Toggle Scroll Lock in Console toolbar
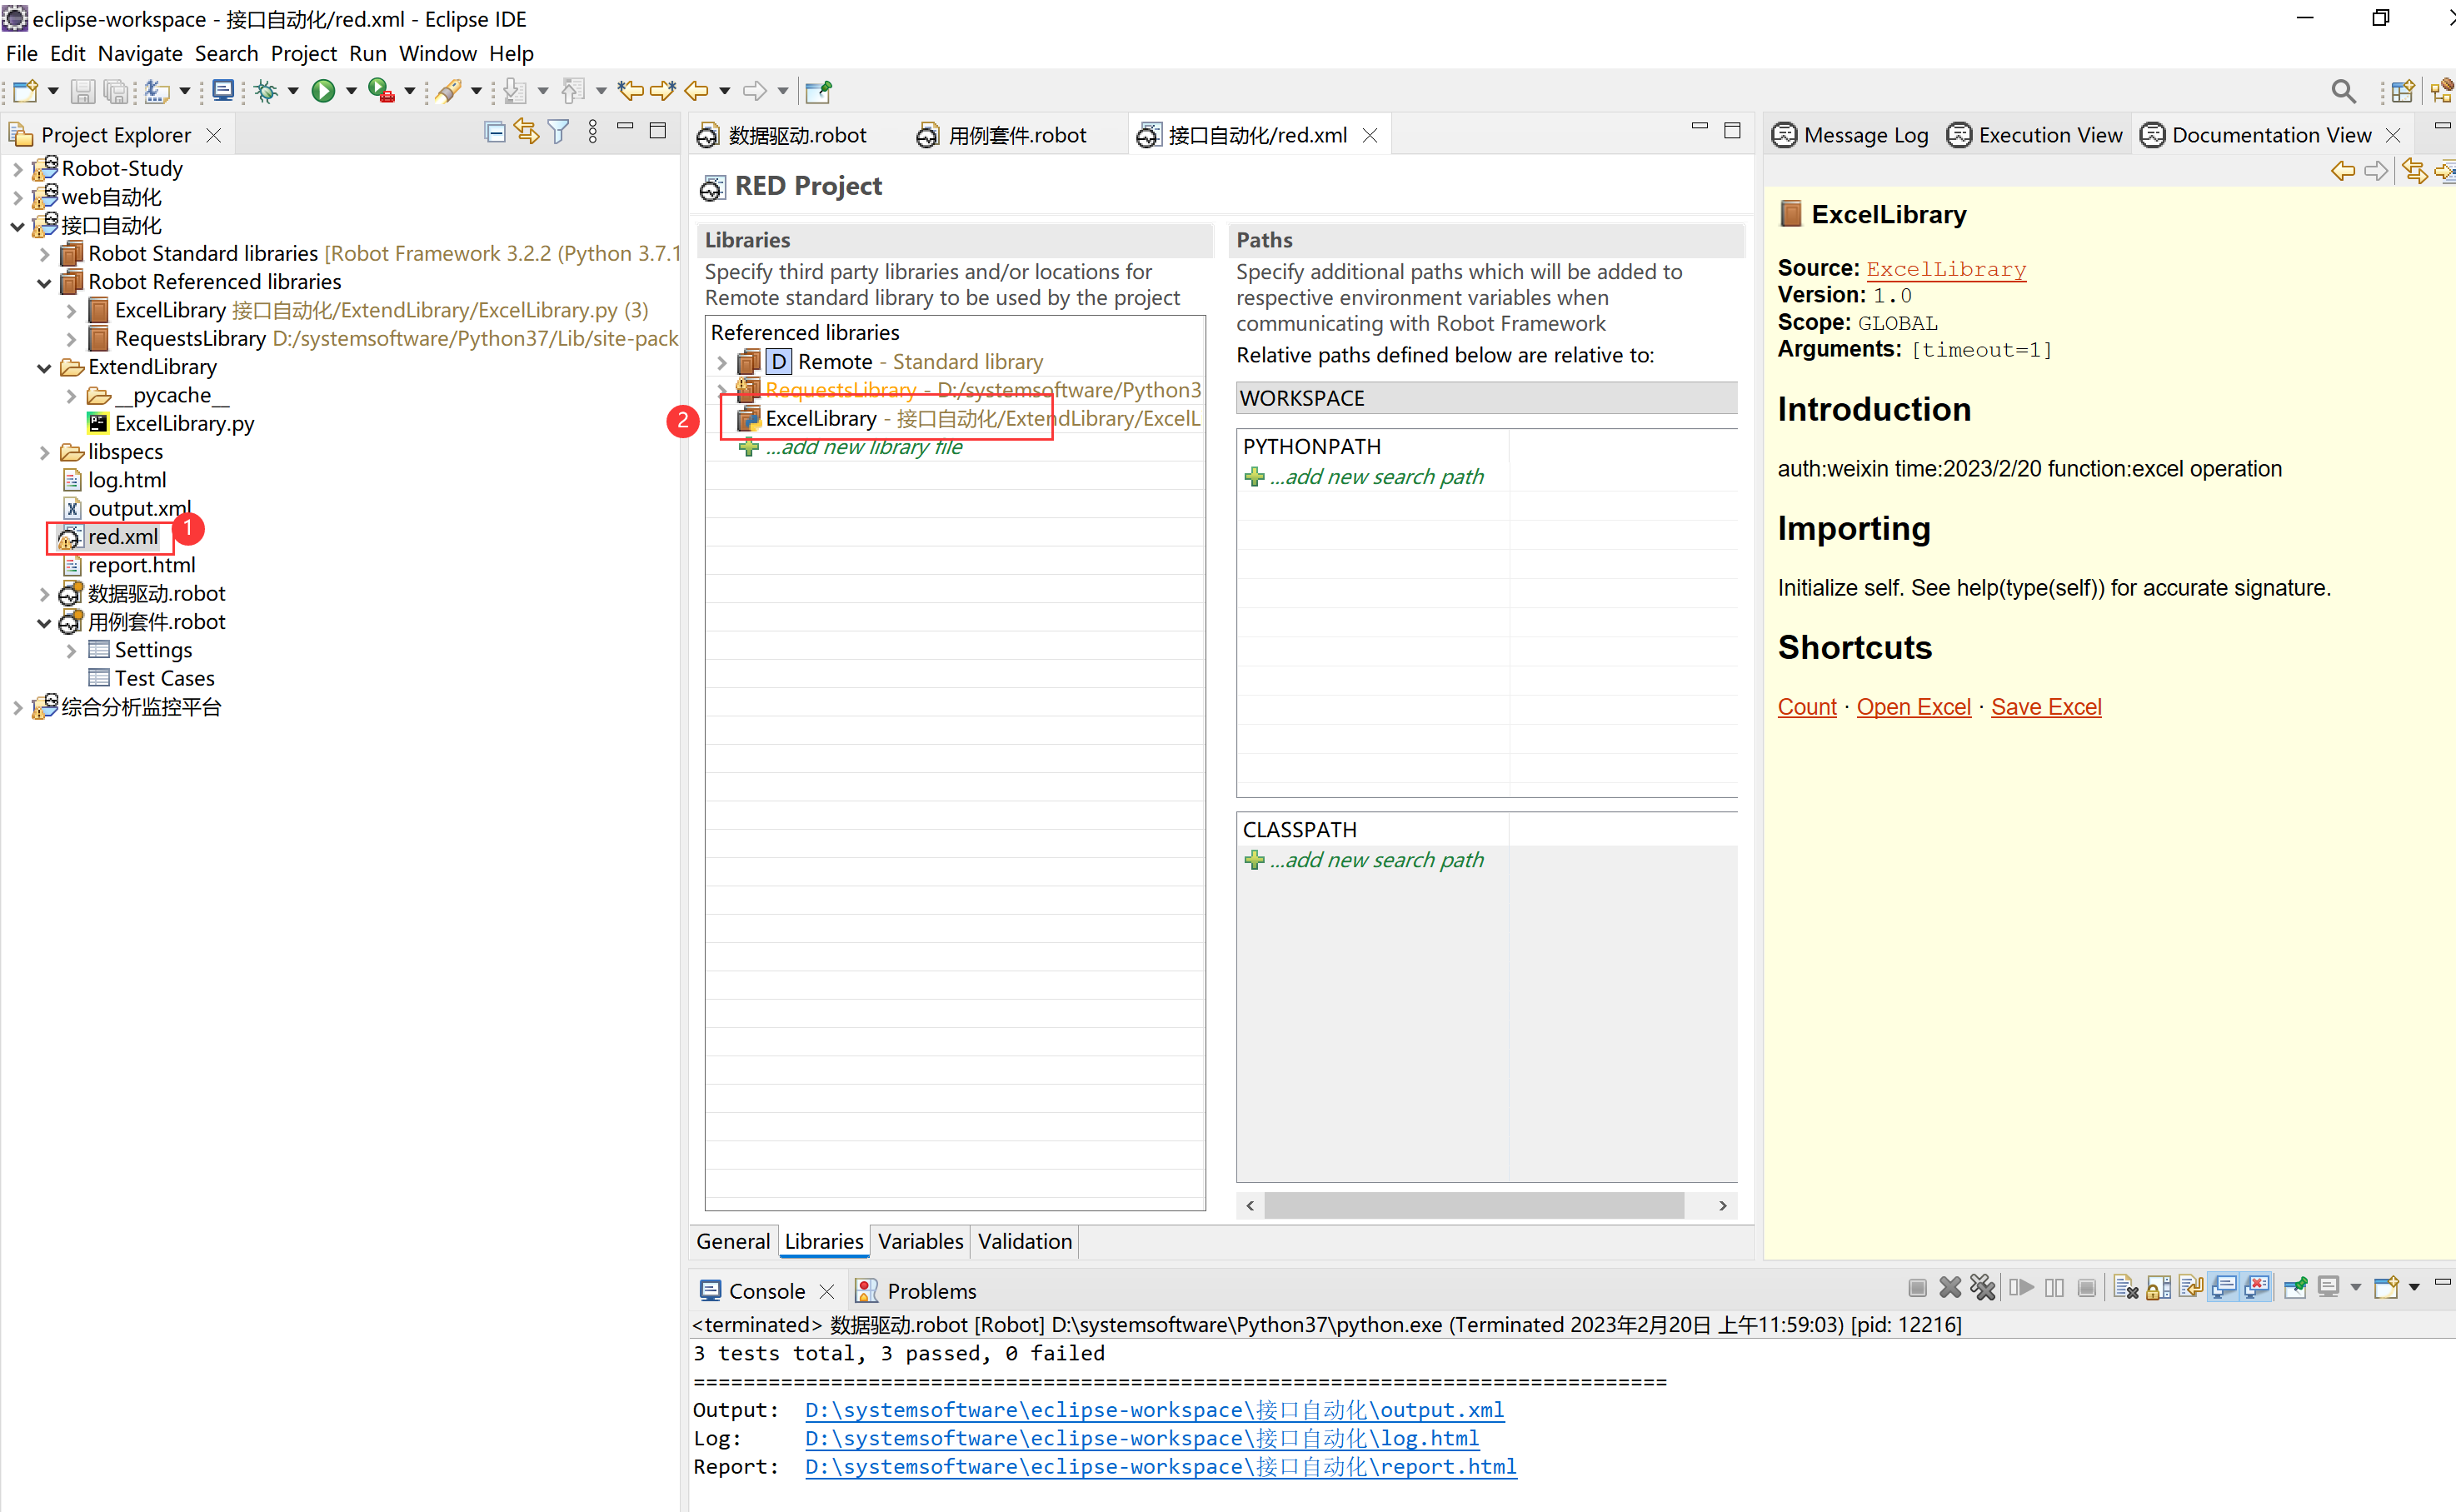This screenshot has height=1512, width=2456. pos(2159,1288)
